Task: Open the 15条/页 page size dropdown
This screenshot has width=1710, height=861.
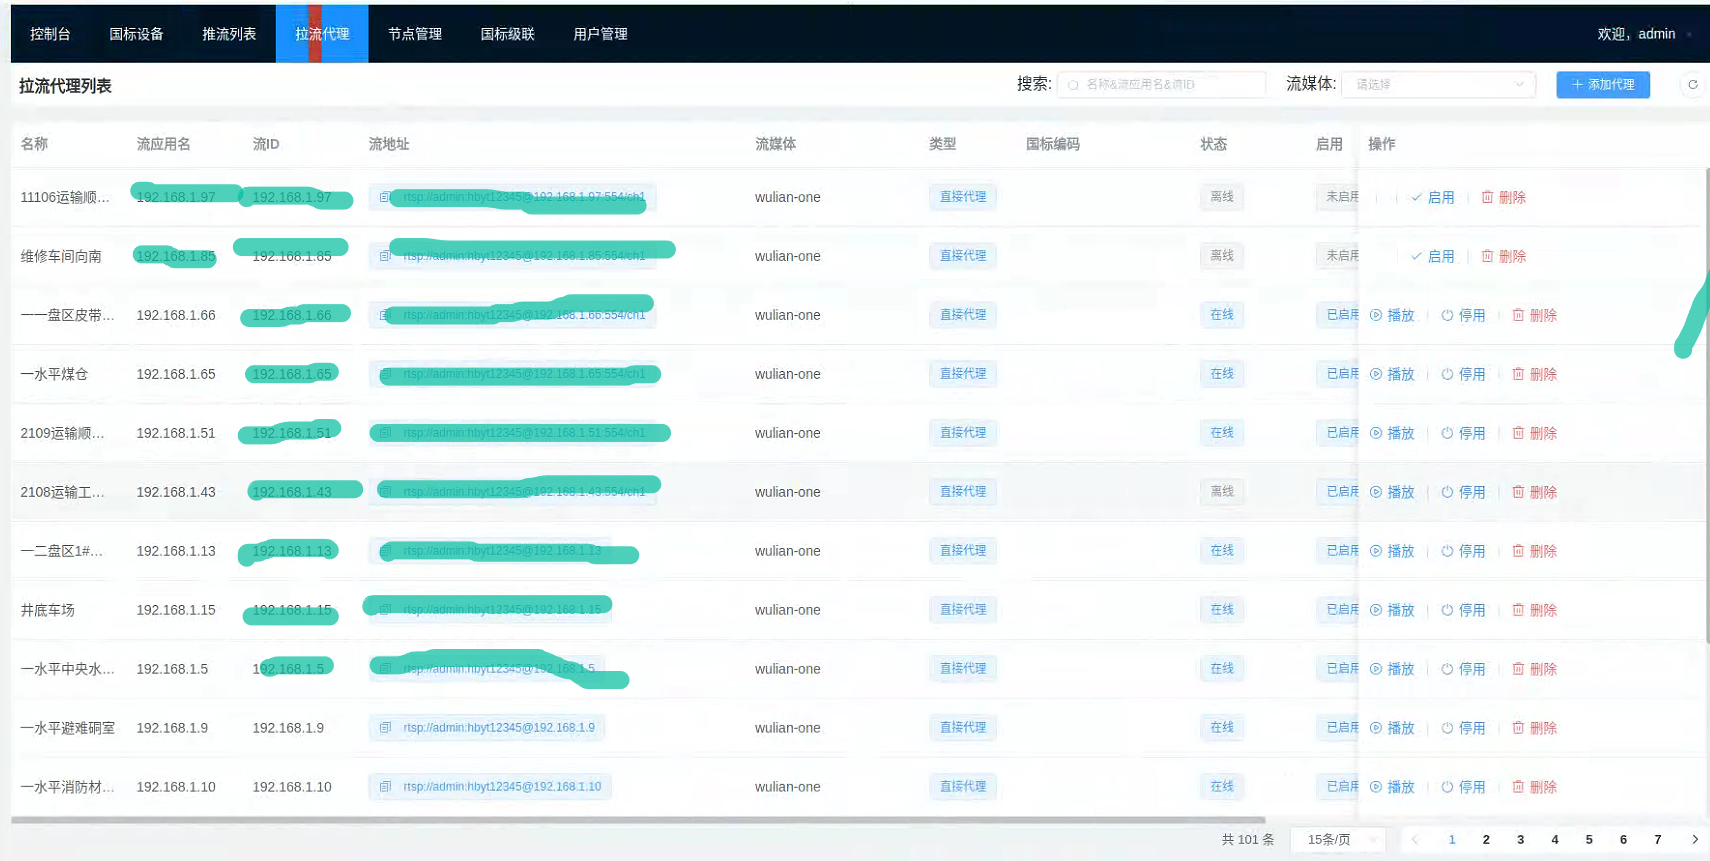Action: coord(1338,840)
